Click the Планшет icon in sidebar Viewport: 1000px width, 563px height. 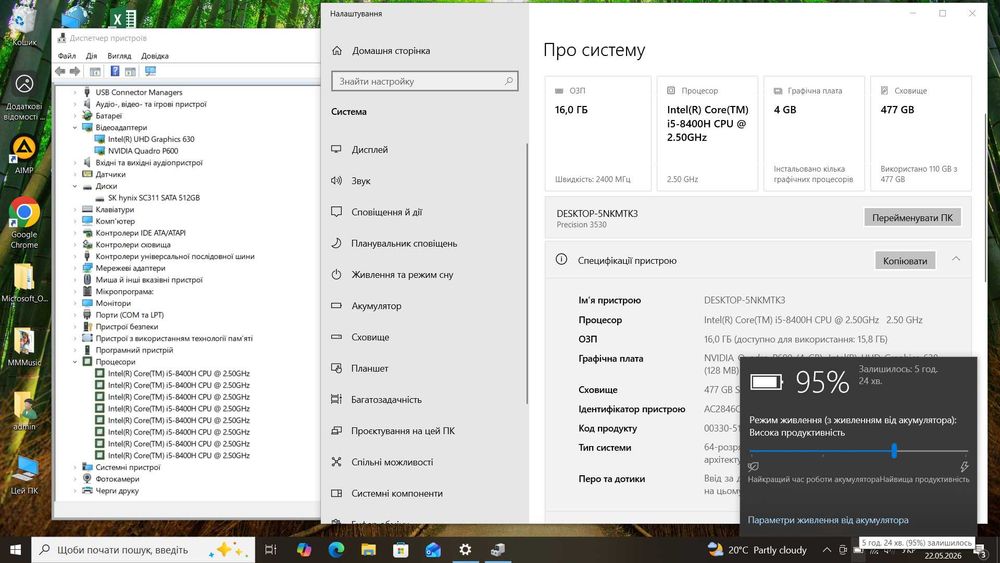pyautogui.click(x=337, y=368)
